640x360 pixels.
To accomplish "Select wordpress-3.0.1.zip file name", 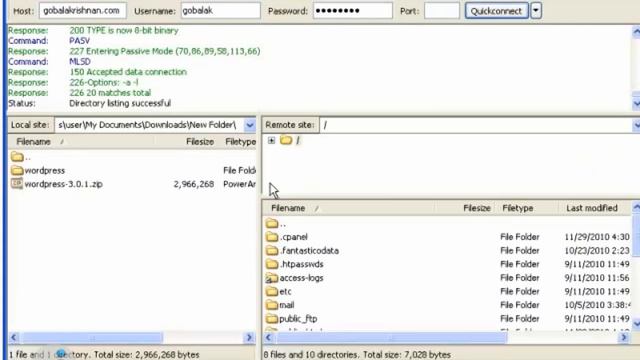I will pyautogui.click(x=64, y=184).
